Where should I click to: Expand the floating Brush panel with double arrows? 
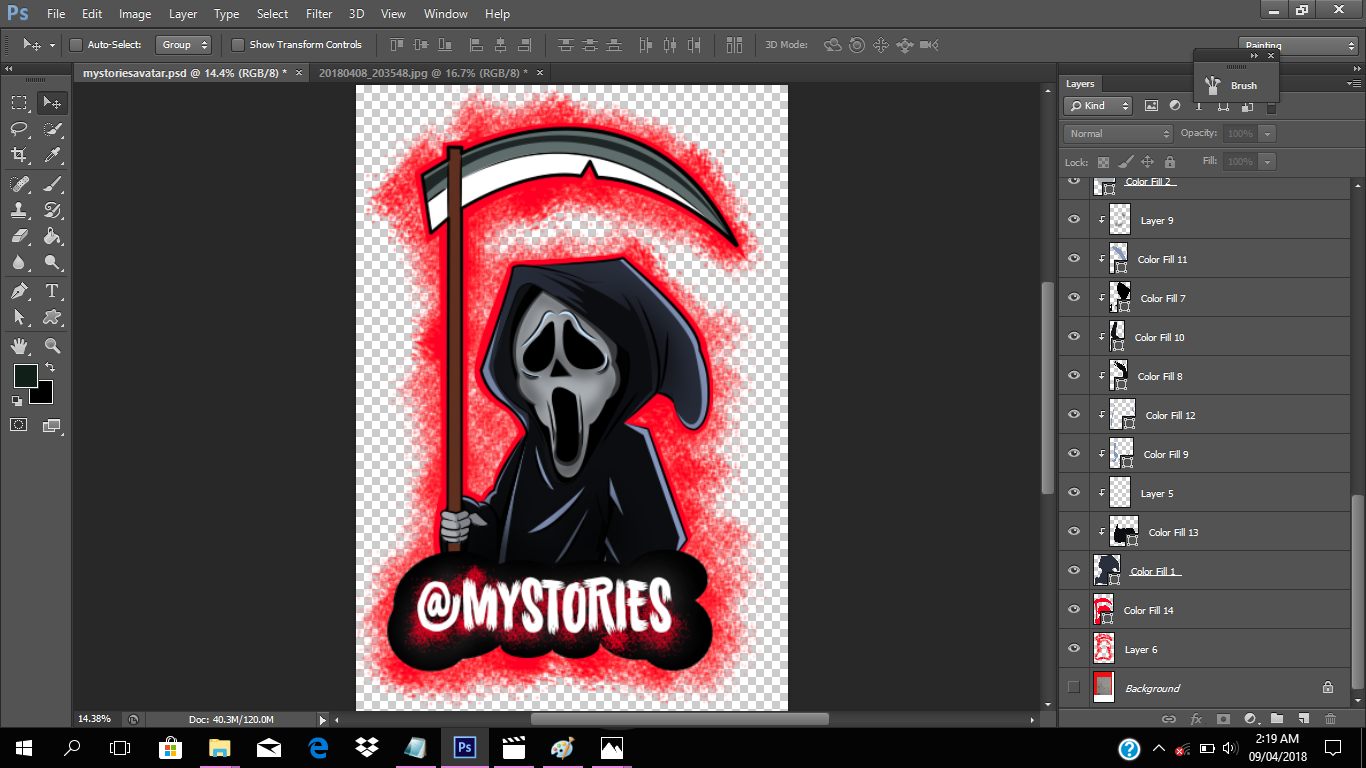coord(1254,56)
